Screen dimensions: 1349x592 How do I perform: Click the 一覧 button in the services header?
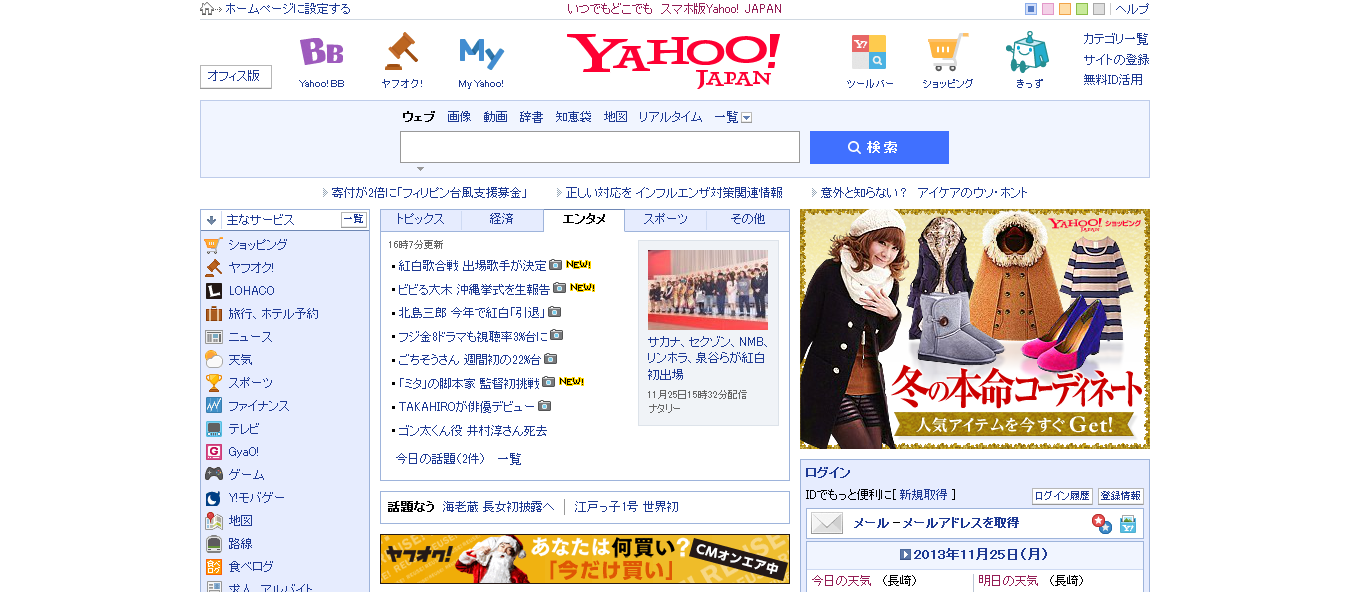coord(353,220)
